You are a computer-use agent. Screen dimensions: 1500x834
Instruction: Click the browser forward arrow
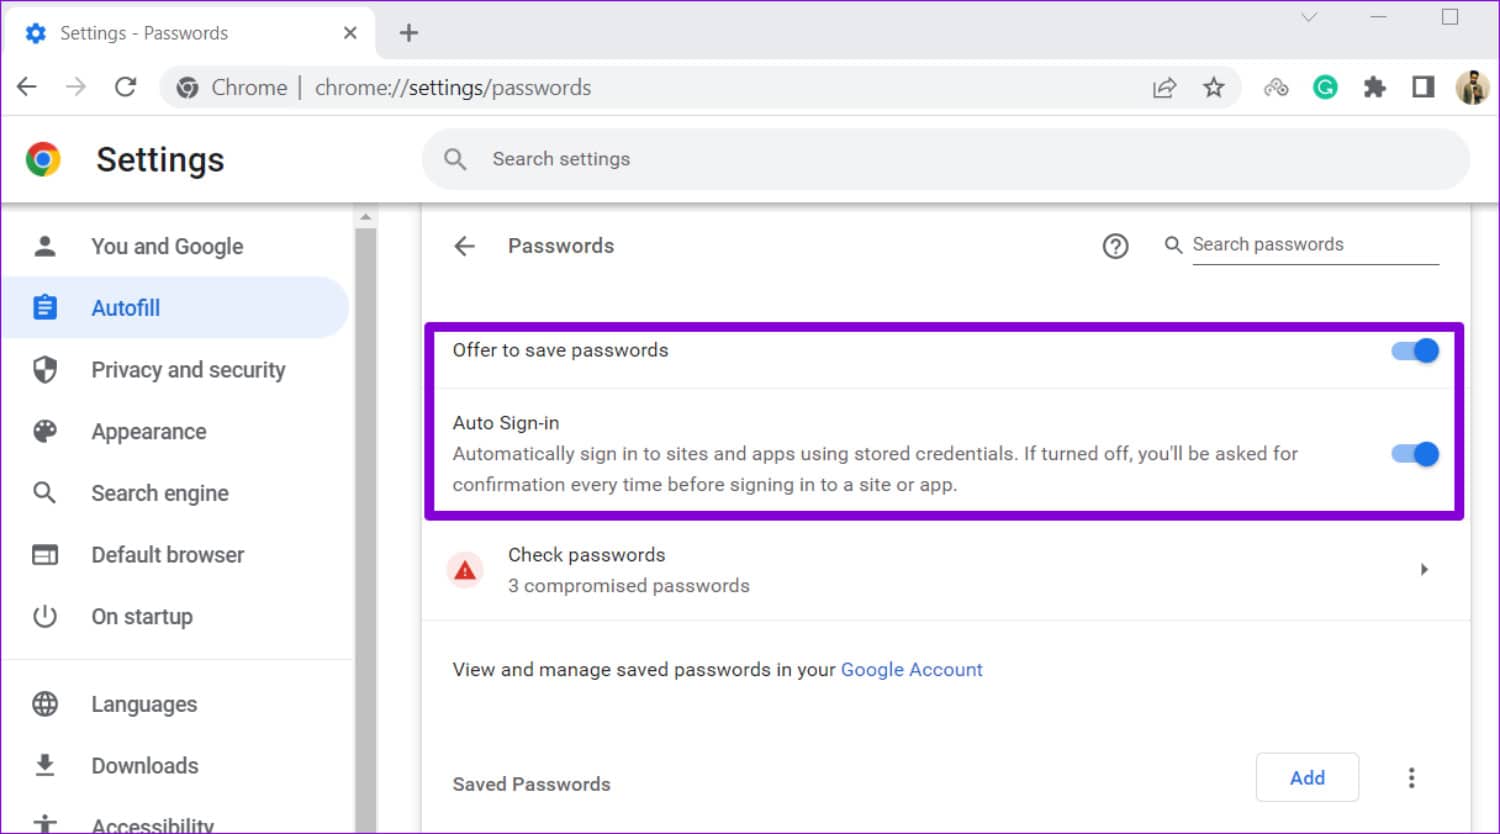click(x=76, y=87)
